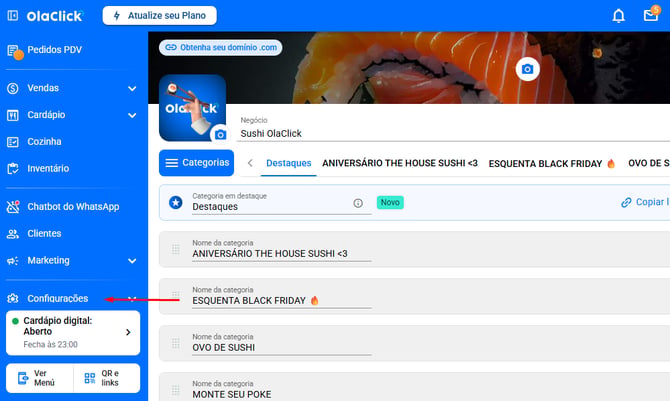Click the Ver Menú phone icon
This screenshot has height=401, width=670.
click(x=23, y=378)
